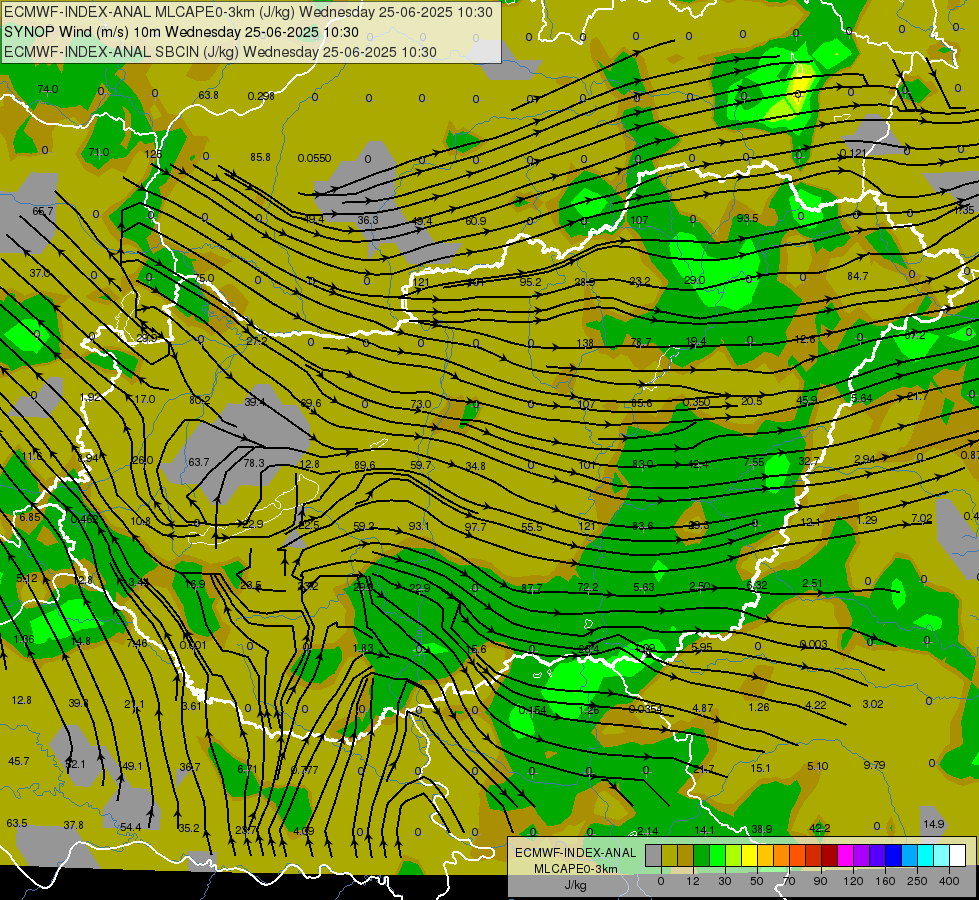Click the map value 45.7
The width and height of the screenshot is (979, 900).
click(19, 761)
